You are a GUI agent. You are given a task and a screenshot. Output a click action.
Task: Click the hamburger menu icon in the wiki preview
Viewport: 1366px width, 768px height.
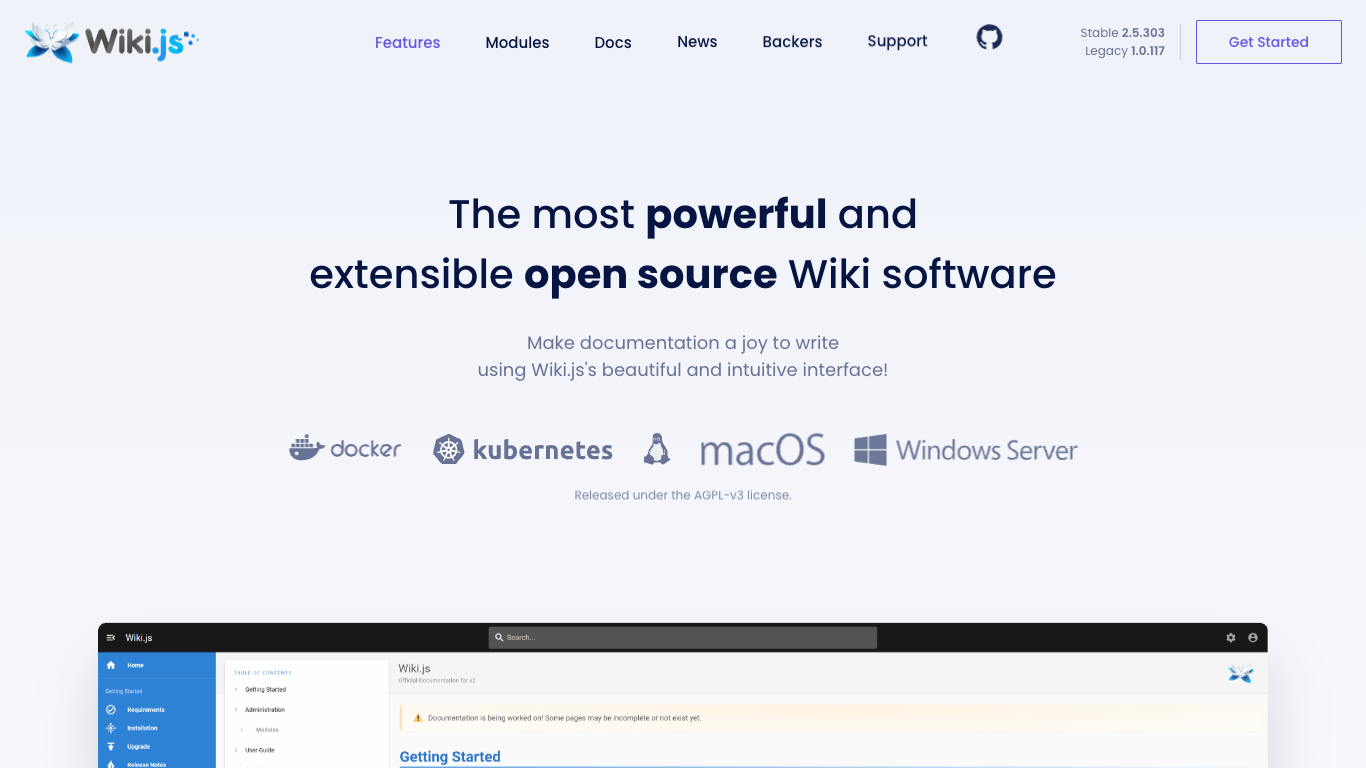coord(111,637)
